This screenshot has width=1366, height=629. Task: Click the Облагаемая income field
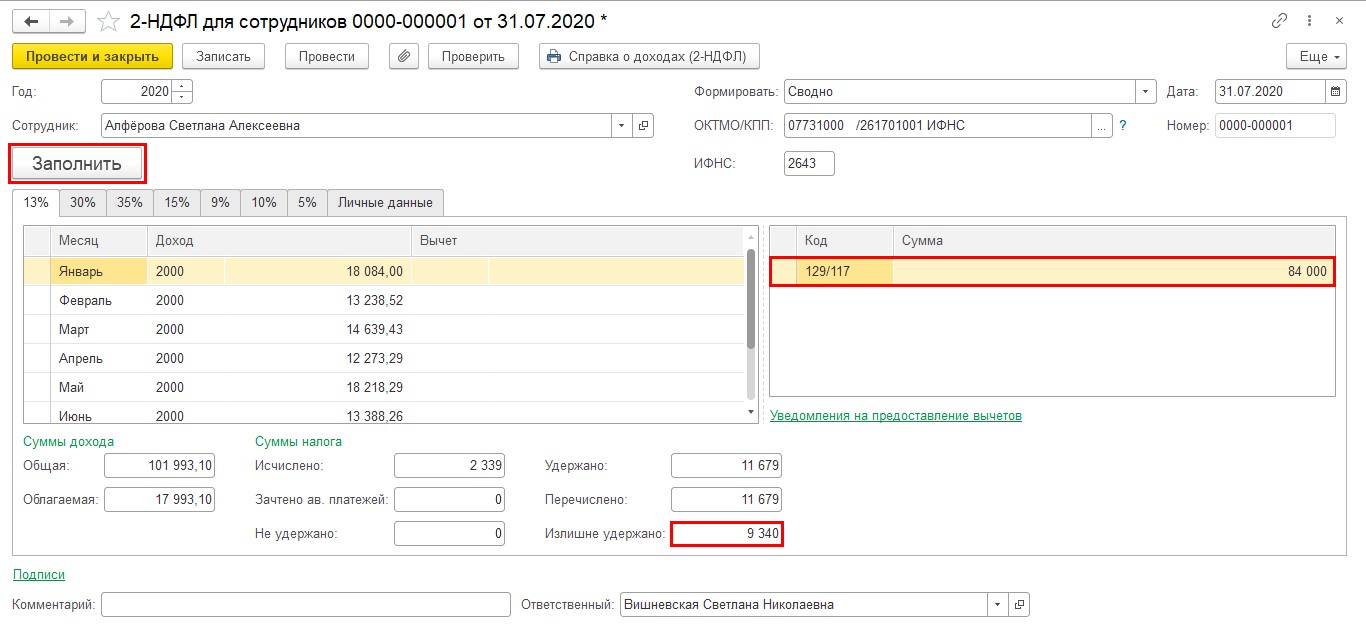pos(159,499)
